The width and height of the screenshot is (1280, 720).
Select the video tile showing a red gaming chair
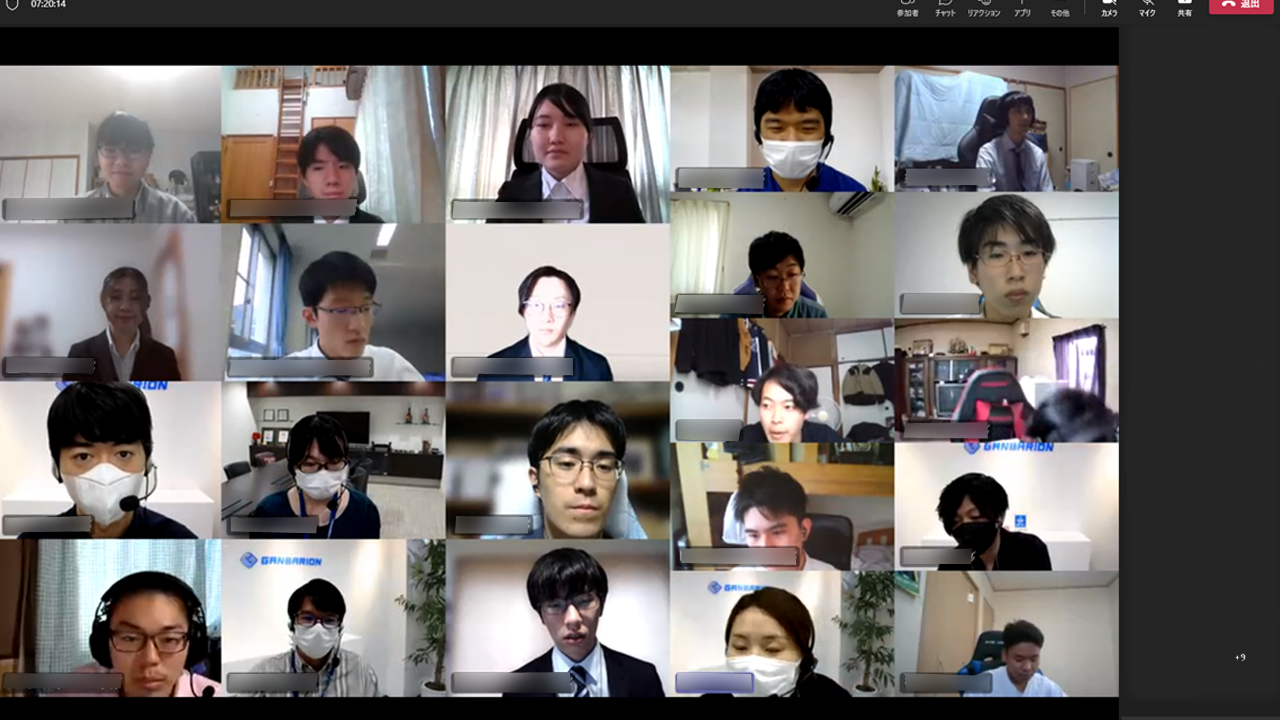coord(1006,381)
